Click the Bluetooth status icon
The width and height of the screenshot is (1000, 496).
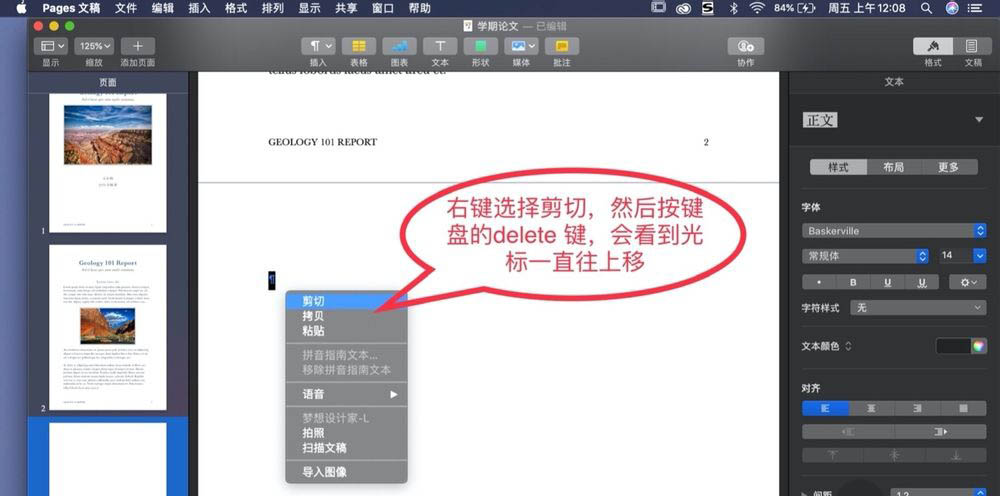coord(733,8)
